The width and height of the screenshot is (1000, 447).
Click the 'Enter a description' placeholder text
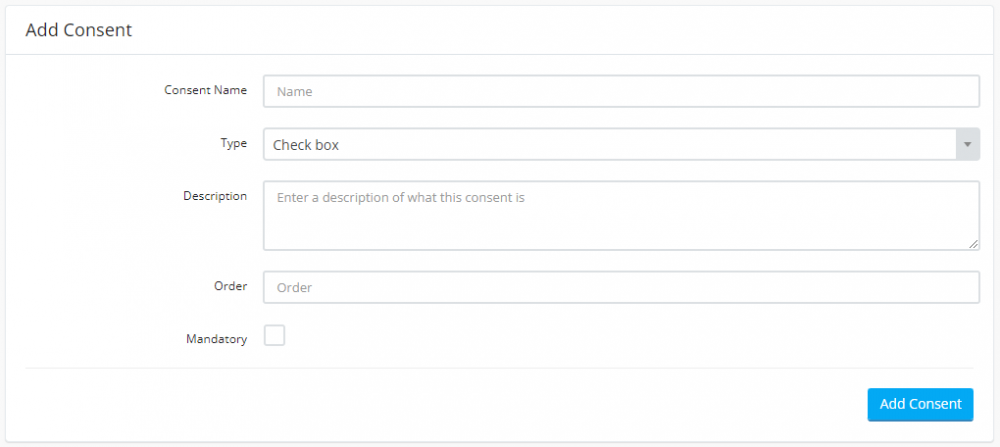point(401,198)
